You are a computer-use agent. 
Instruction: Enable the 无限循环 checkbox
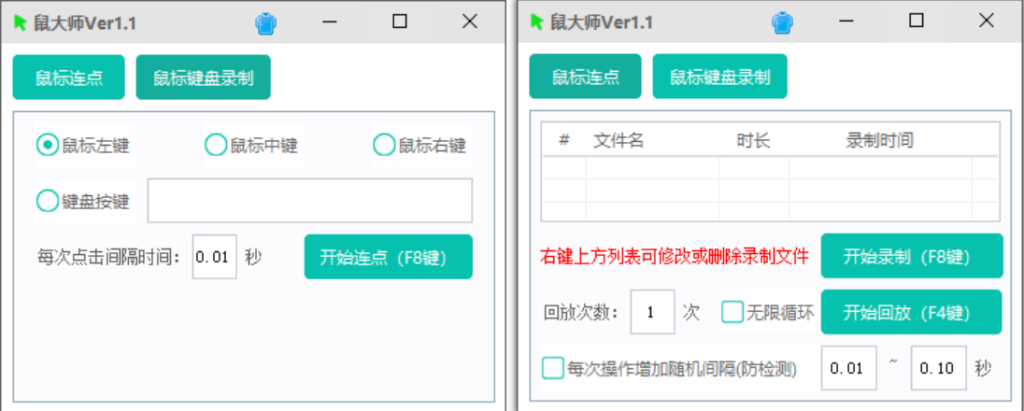tap(733, 312)
